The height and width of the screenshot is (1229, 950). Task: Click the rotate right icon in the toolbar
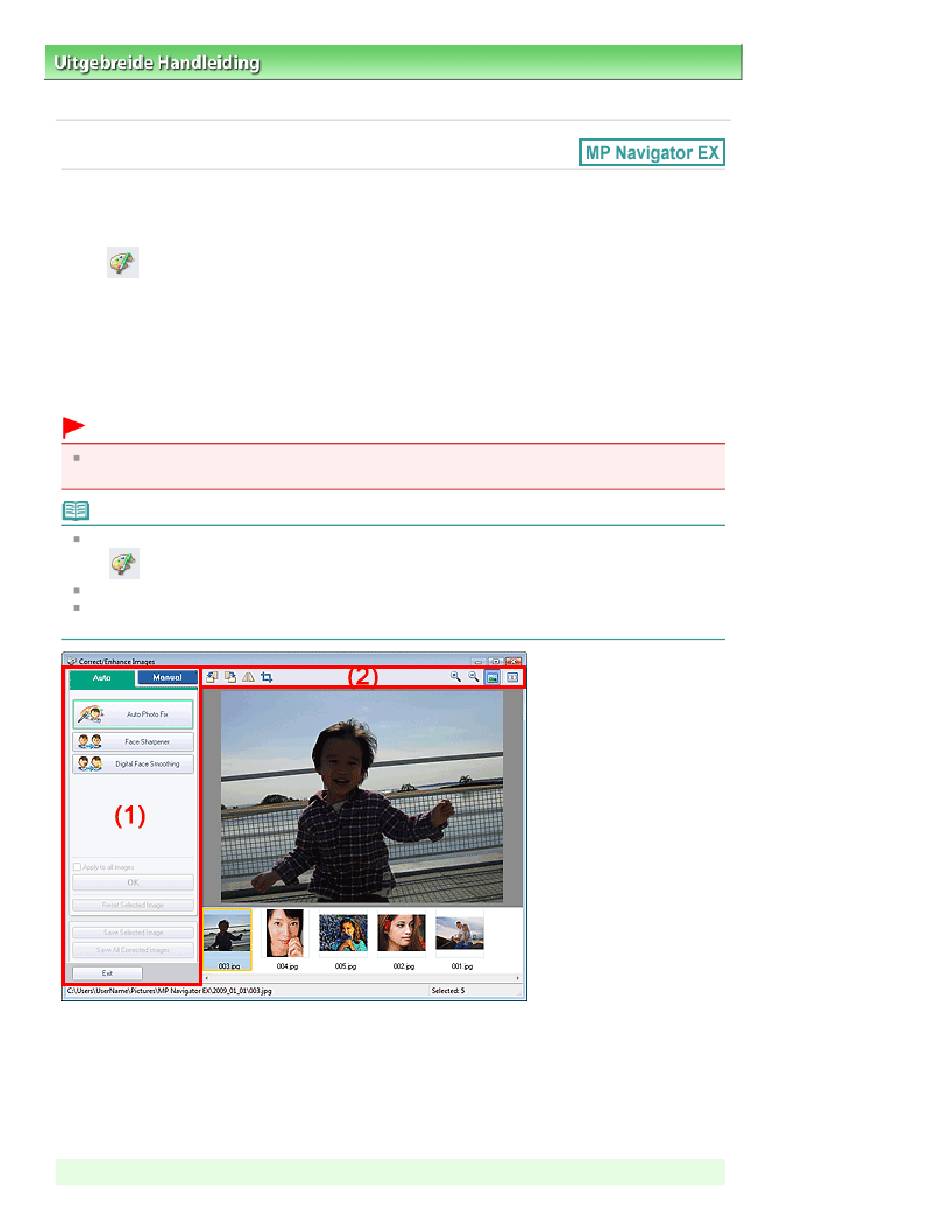tap(230, 677)
